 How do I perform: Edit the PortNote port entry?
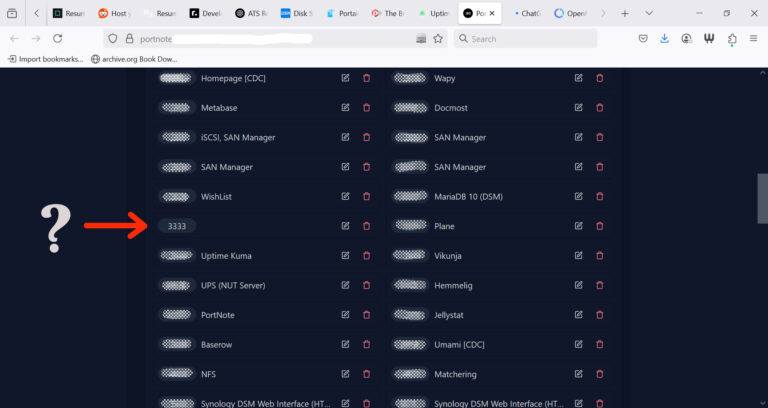click(x=345, y=314)
